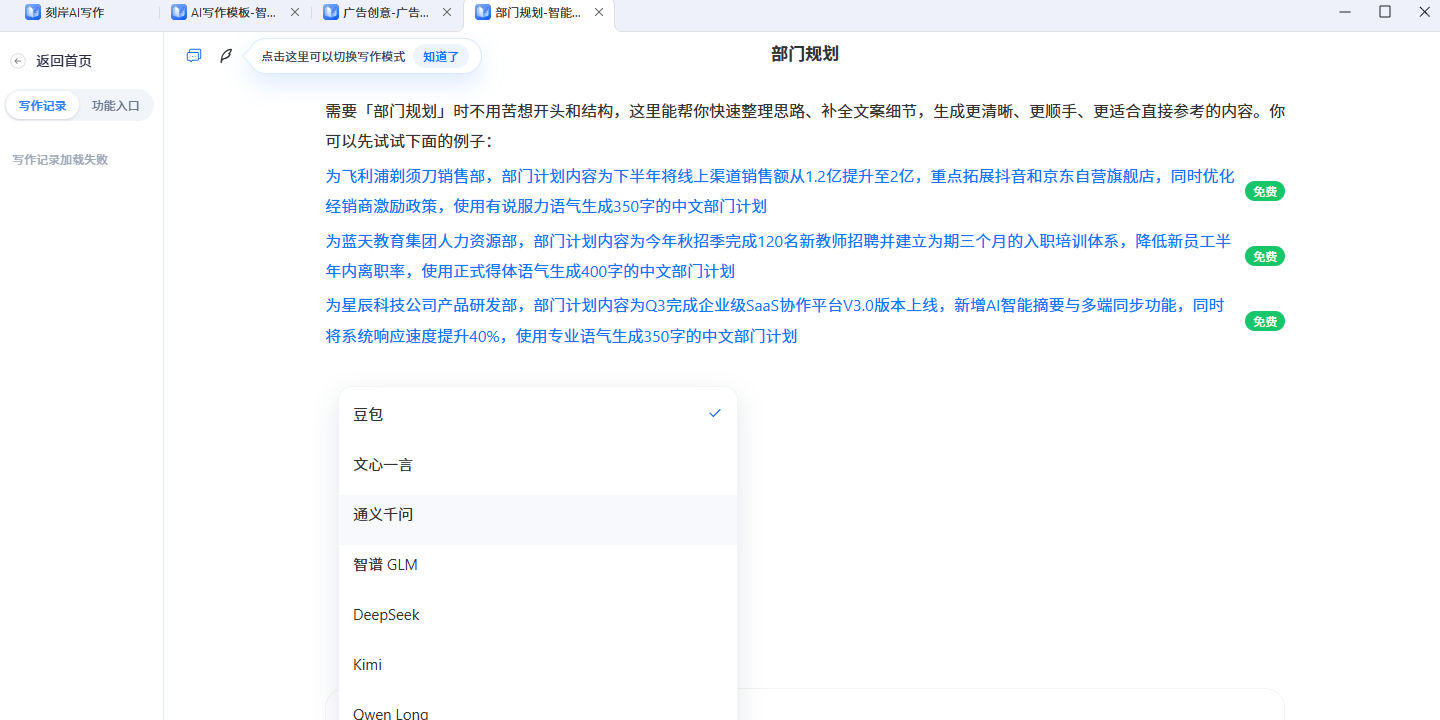Open the 写作记录 sidebar tab

click(43, 105)
